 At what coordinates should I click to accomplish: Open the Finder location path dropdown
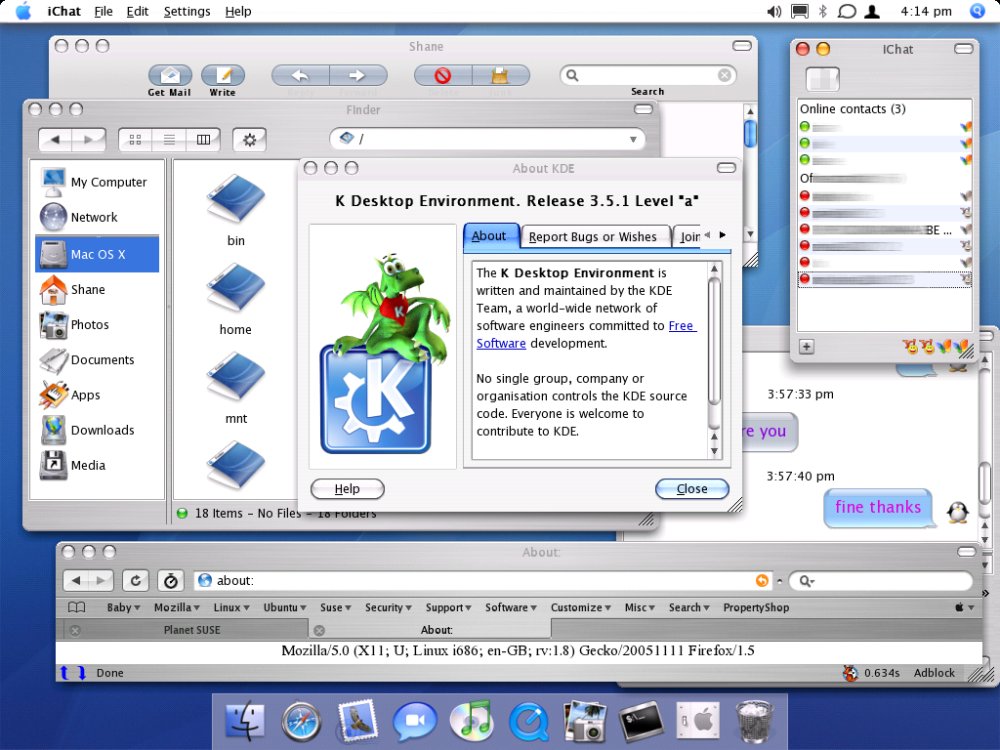click(x=633, y=139)
